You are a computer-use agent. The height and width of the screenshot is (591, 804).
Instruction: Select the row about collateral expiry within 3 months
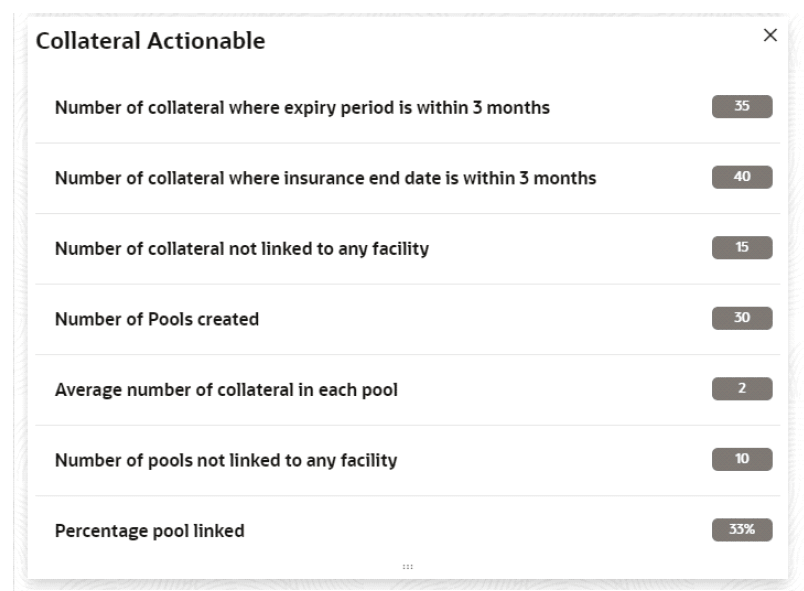[x=300, y=106]
